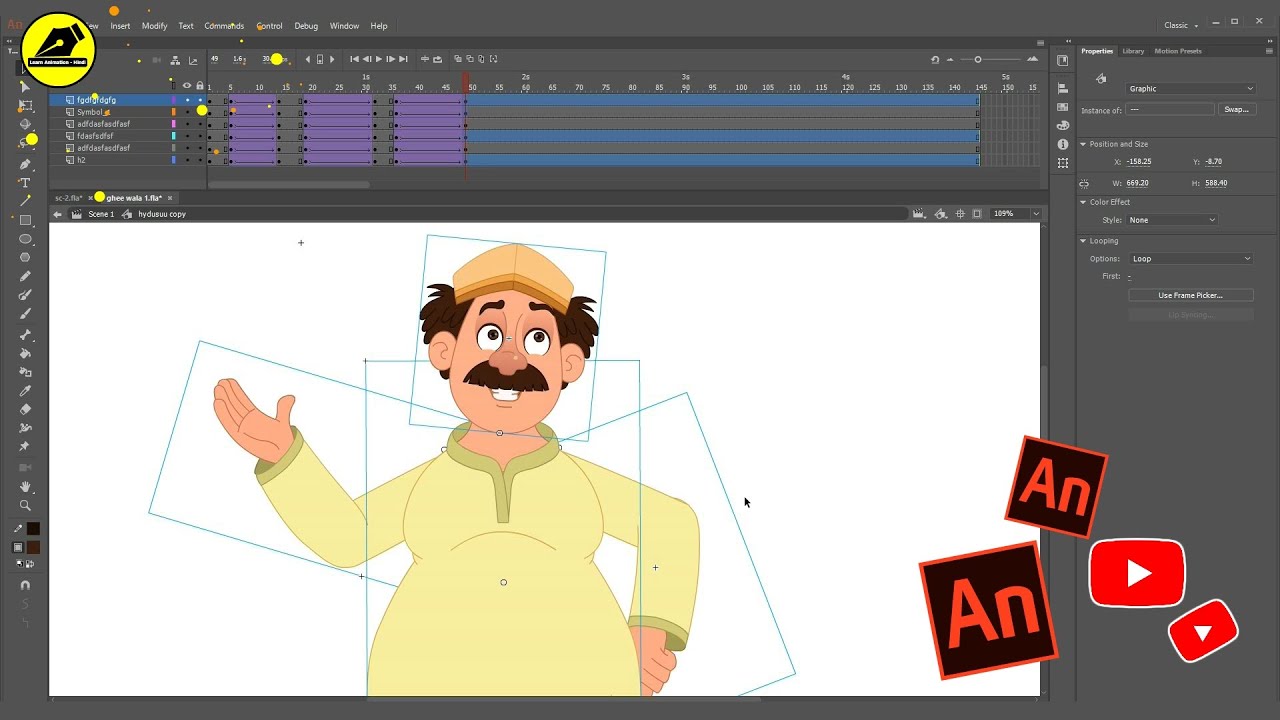Open the Color Effect Style dropdown

coord(1172,220)
